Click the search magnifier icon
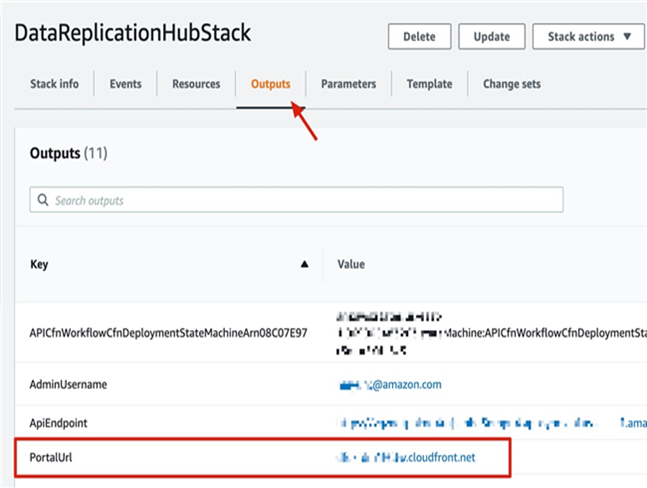 (x=43, y=200)
